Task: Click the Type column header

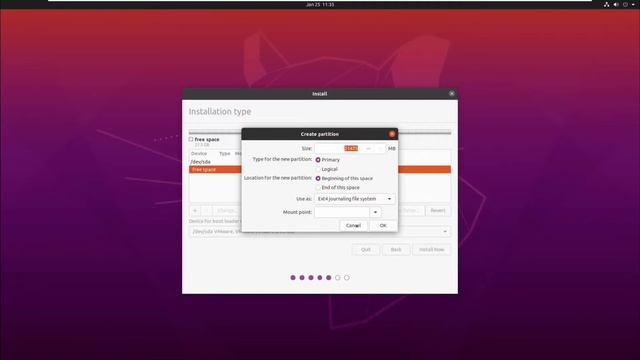Action: tap(224, 153)
